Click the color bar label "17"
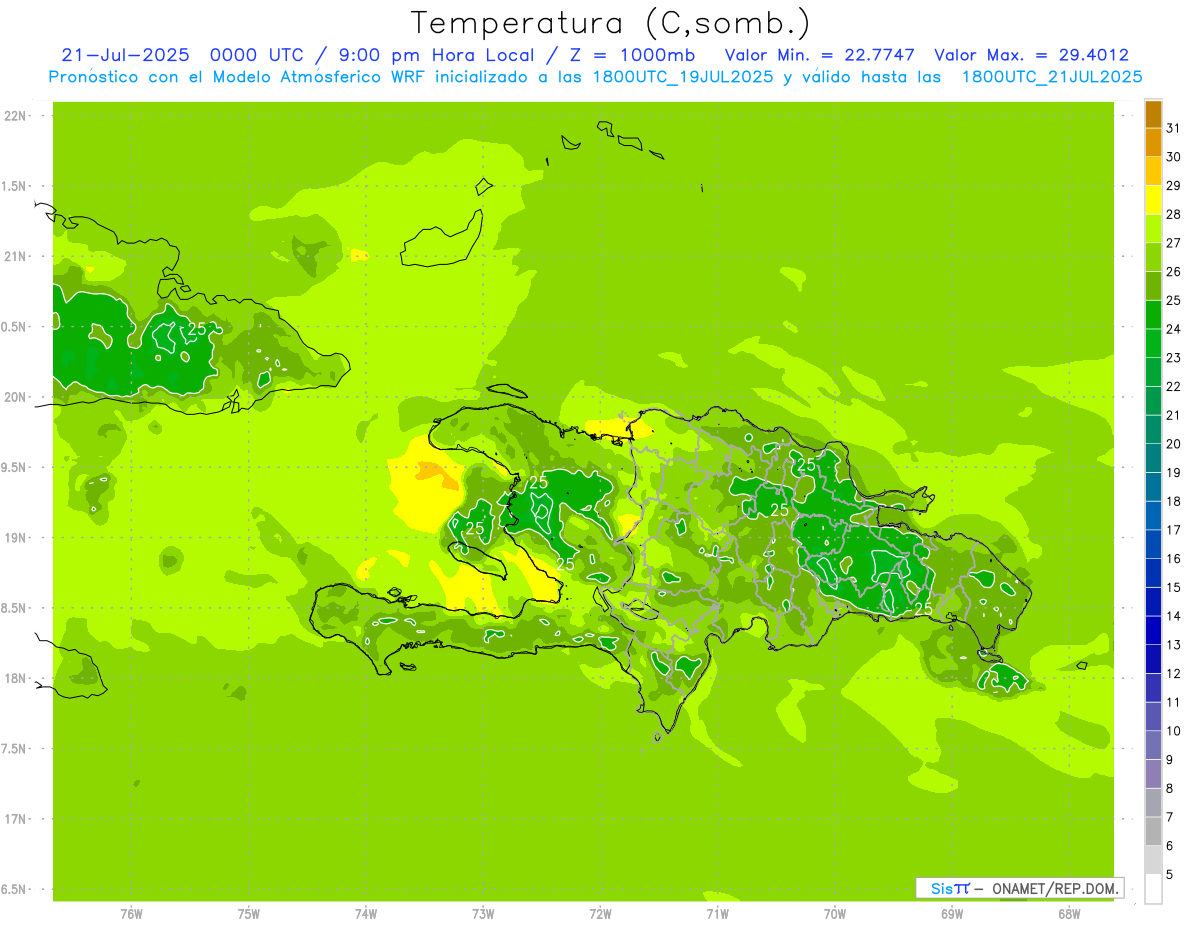Image resolution: width=1200 pixels, height=927 pixels. tap(1173, 530)
